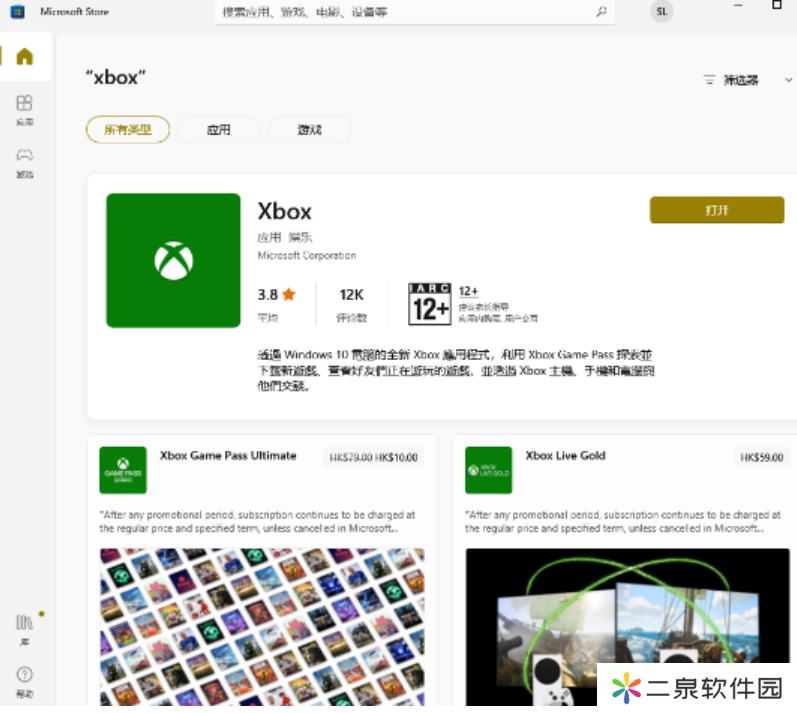Screen dimensions: 797x713
Task: Click the Xbox Game Pass Ultimate icon
Action: point(123,470)
